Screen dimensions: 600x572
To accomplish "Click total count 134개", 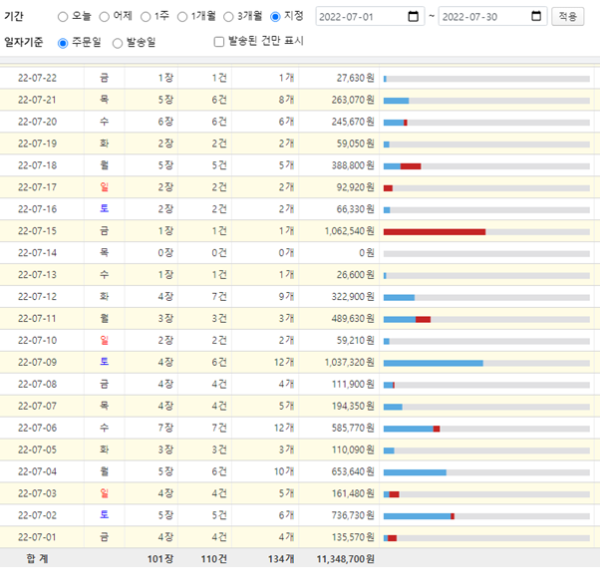I will [281, 559].
